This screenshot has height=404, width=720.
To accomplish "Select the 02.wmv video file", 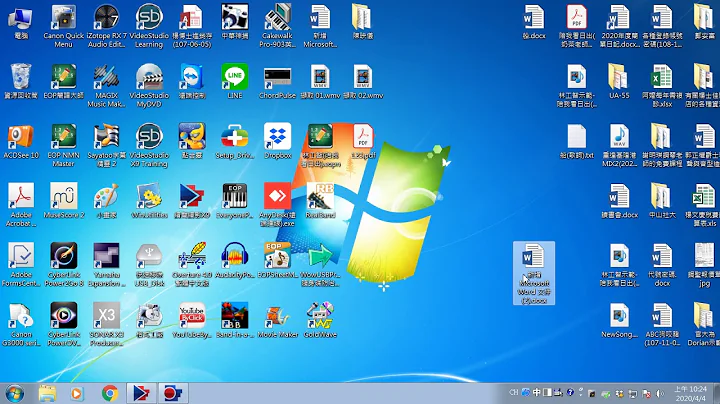I will click(x=363, y=81).
